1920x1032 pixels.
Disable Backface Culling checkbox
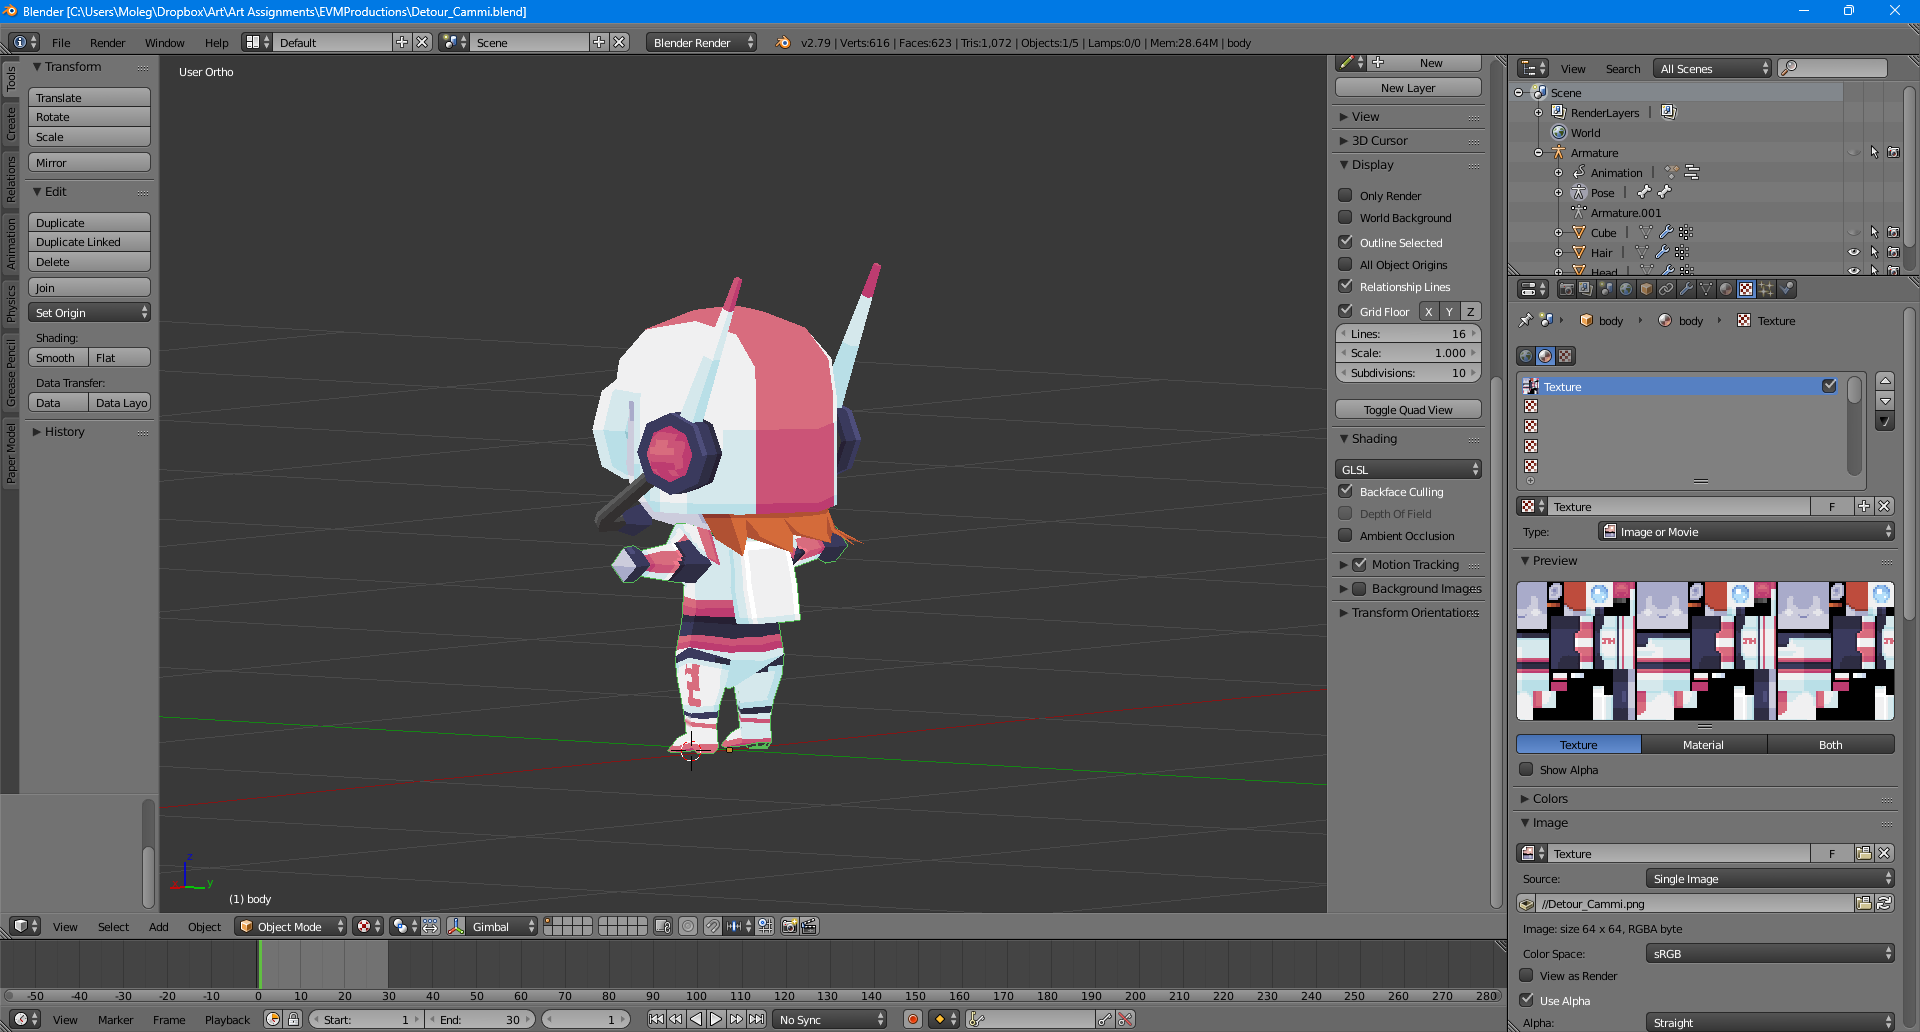[x=1346, y=491]
